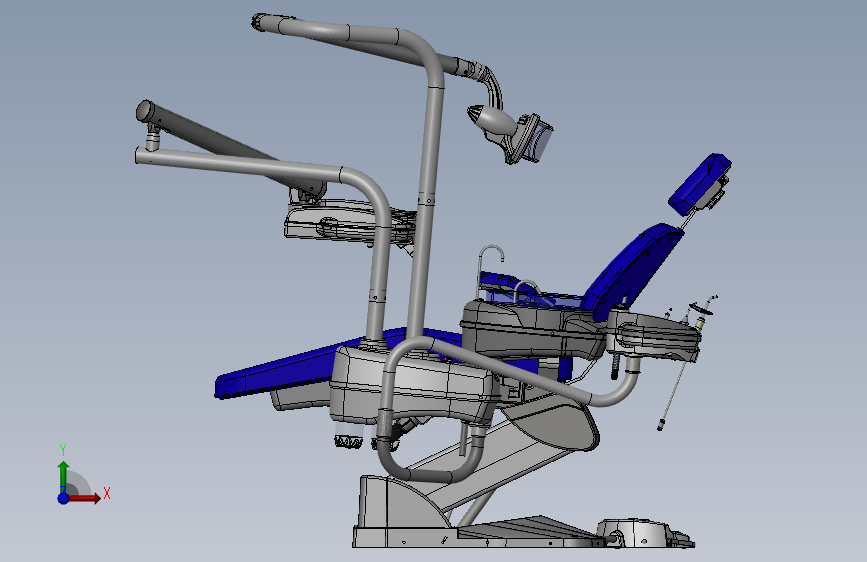Click the red X axis arrow of the triad

pos(85,498)
